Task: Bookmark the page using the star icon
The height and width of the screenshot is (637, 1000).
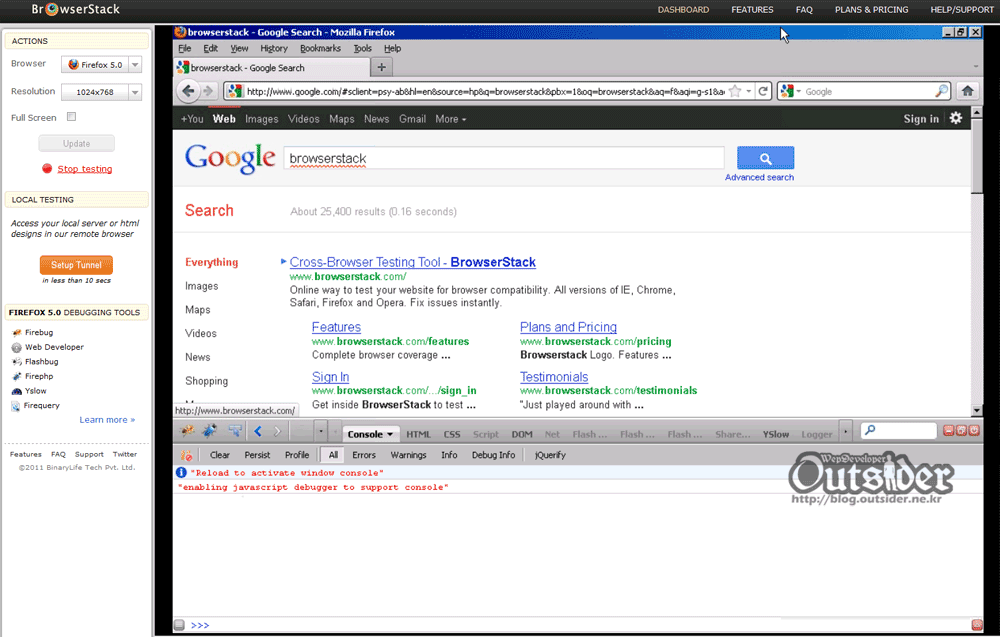Action: tap(735, 91)
